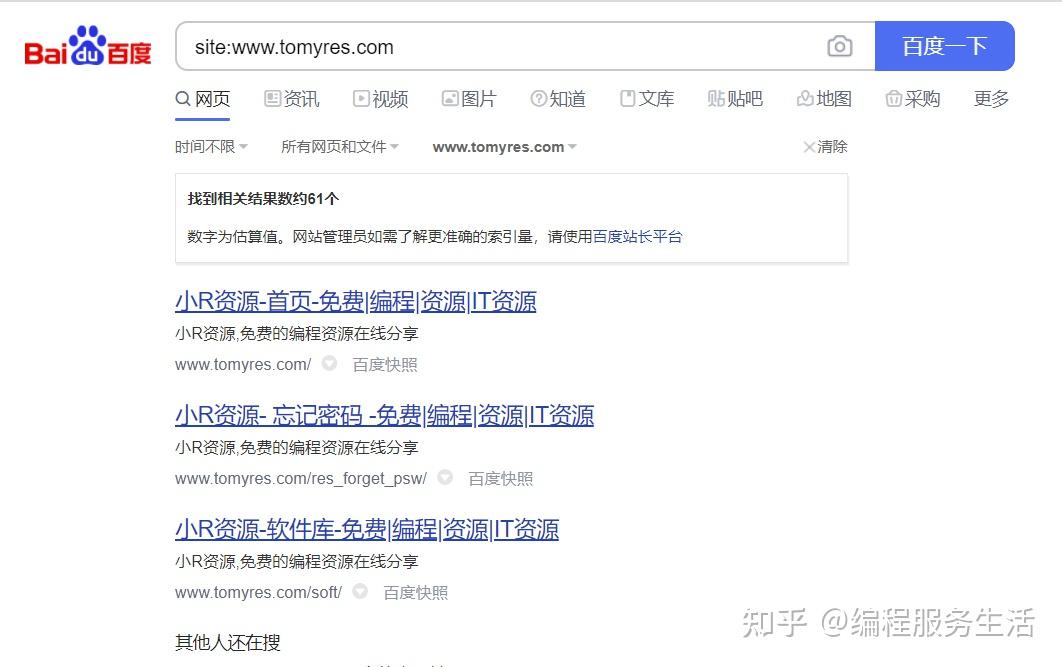
Task: Open the 百度站长平台 link
Action: click(637, 236)
